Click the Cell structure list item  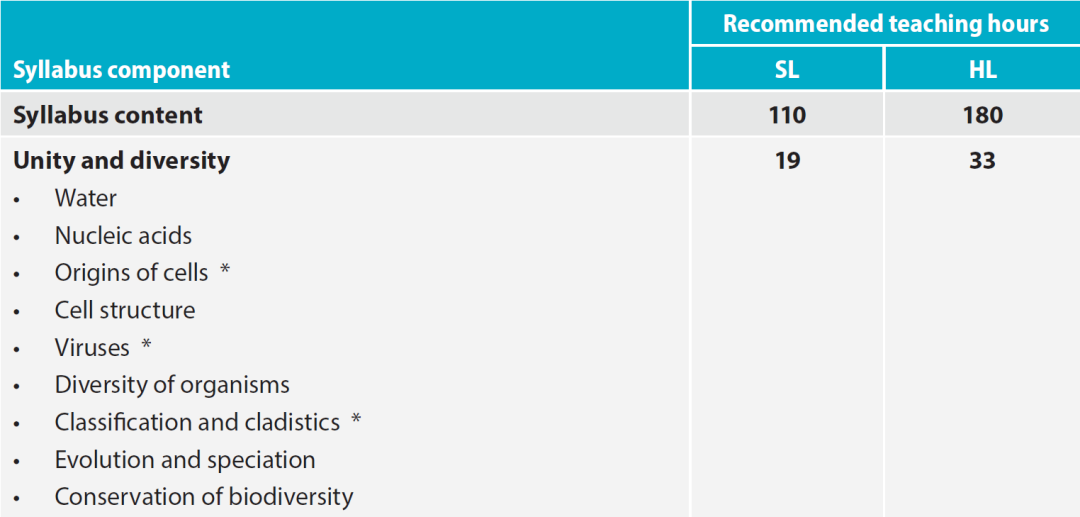point(125,310)
